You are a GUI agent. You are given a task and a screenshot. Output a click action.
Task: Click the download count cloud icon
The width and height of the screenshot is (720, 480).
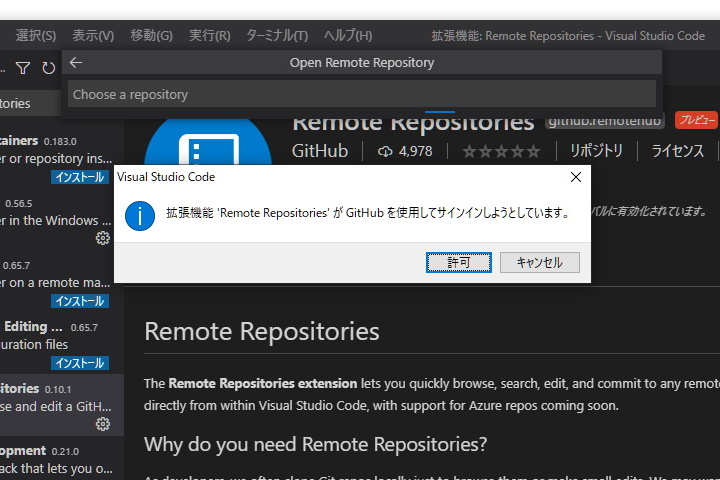[x=385, y=151]
